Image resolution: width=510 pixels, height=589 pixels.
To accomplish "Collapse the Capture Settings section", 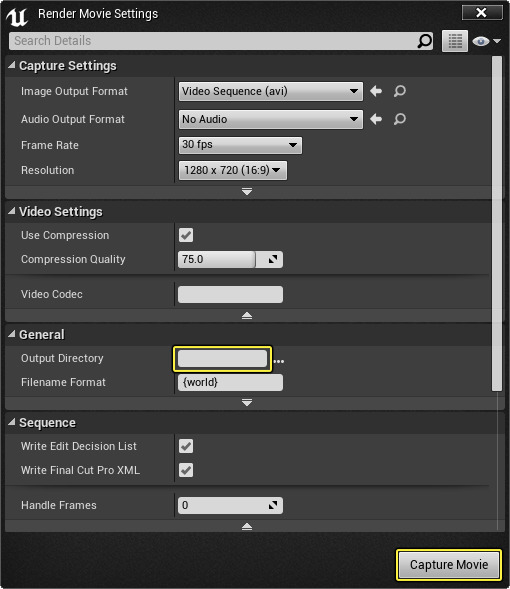I will (x=12, y=65).
